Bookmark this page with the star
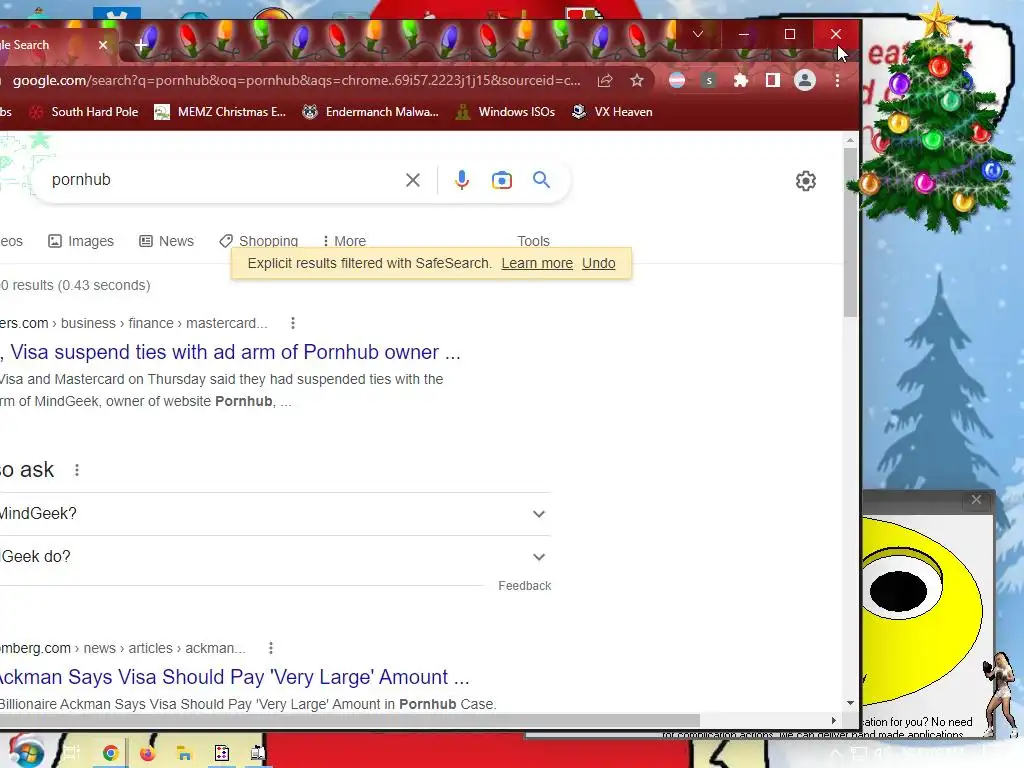Screen dimensions: 1024x768 tap(637, 80)
